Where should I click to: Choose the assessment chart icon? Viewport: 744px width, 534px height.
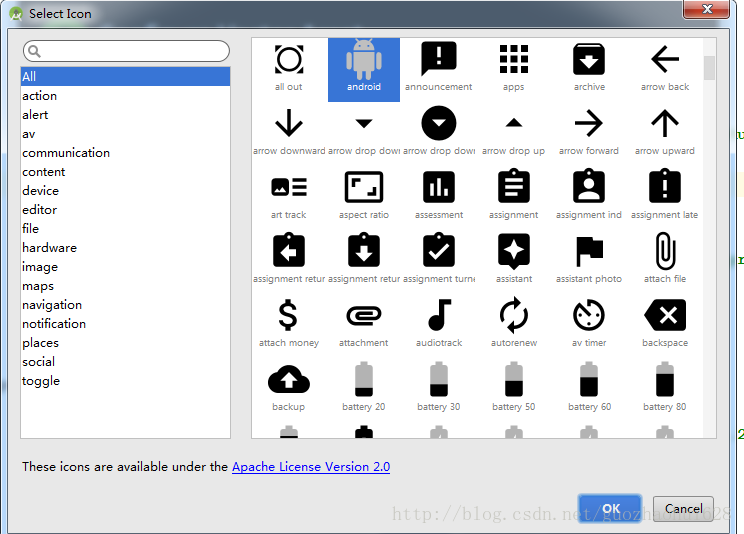439,187
